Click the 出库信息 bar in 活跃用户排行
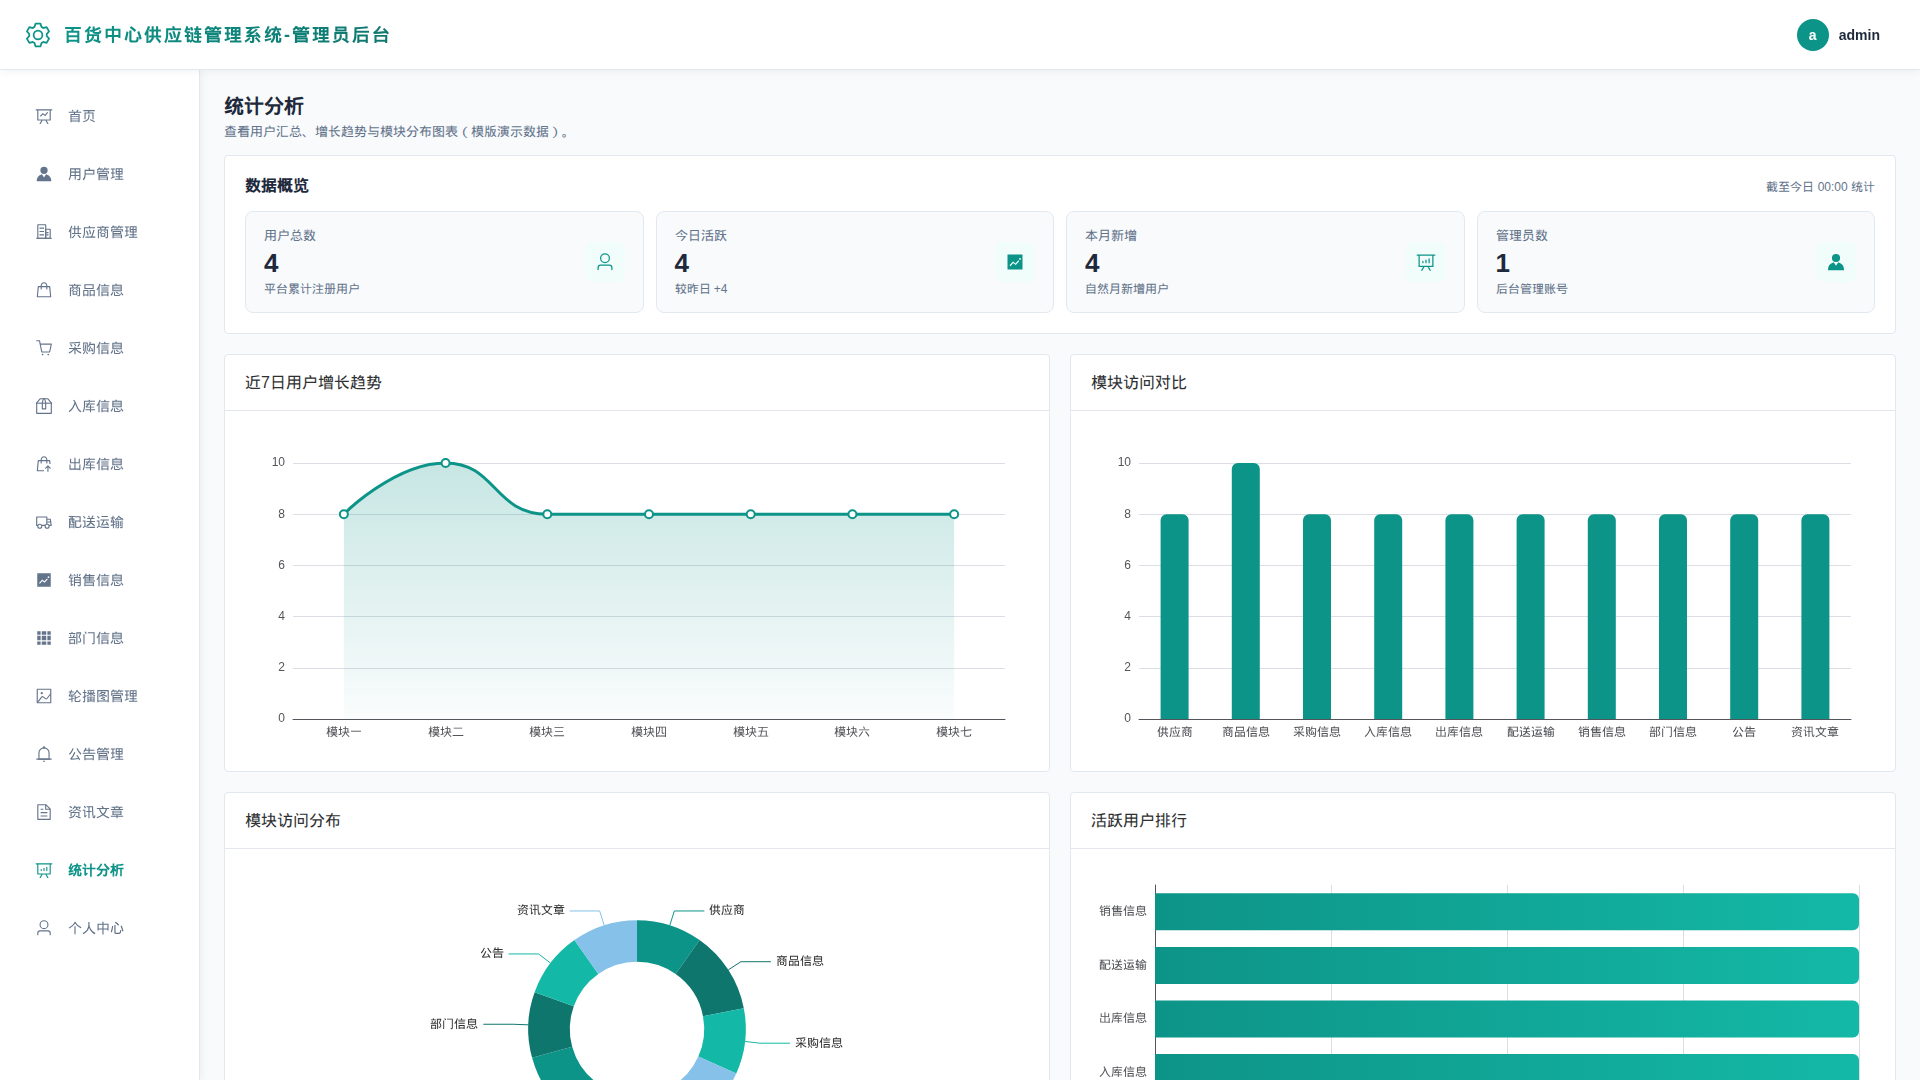The width and height of the screenshot is (1920, 1080). 1507,1018
